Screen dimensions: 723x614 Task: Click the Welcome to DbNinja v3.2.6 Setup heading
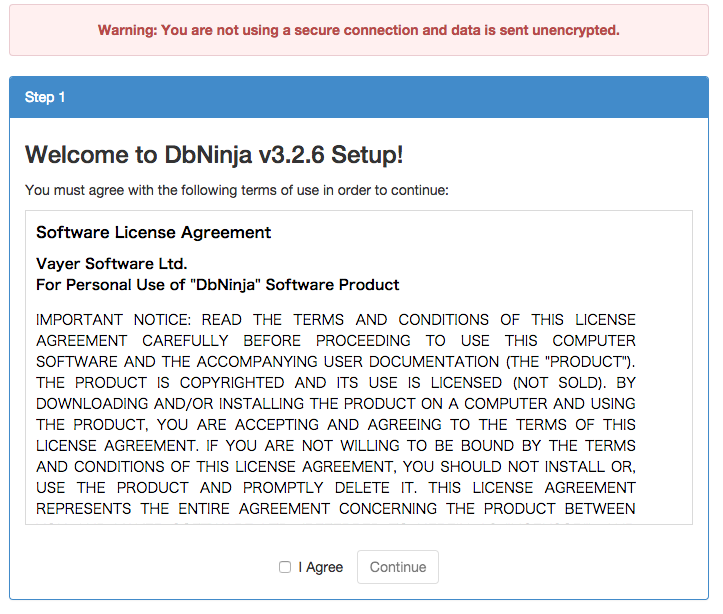pos(214,154)
